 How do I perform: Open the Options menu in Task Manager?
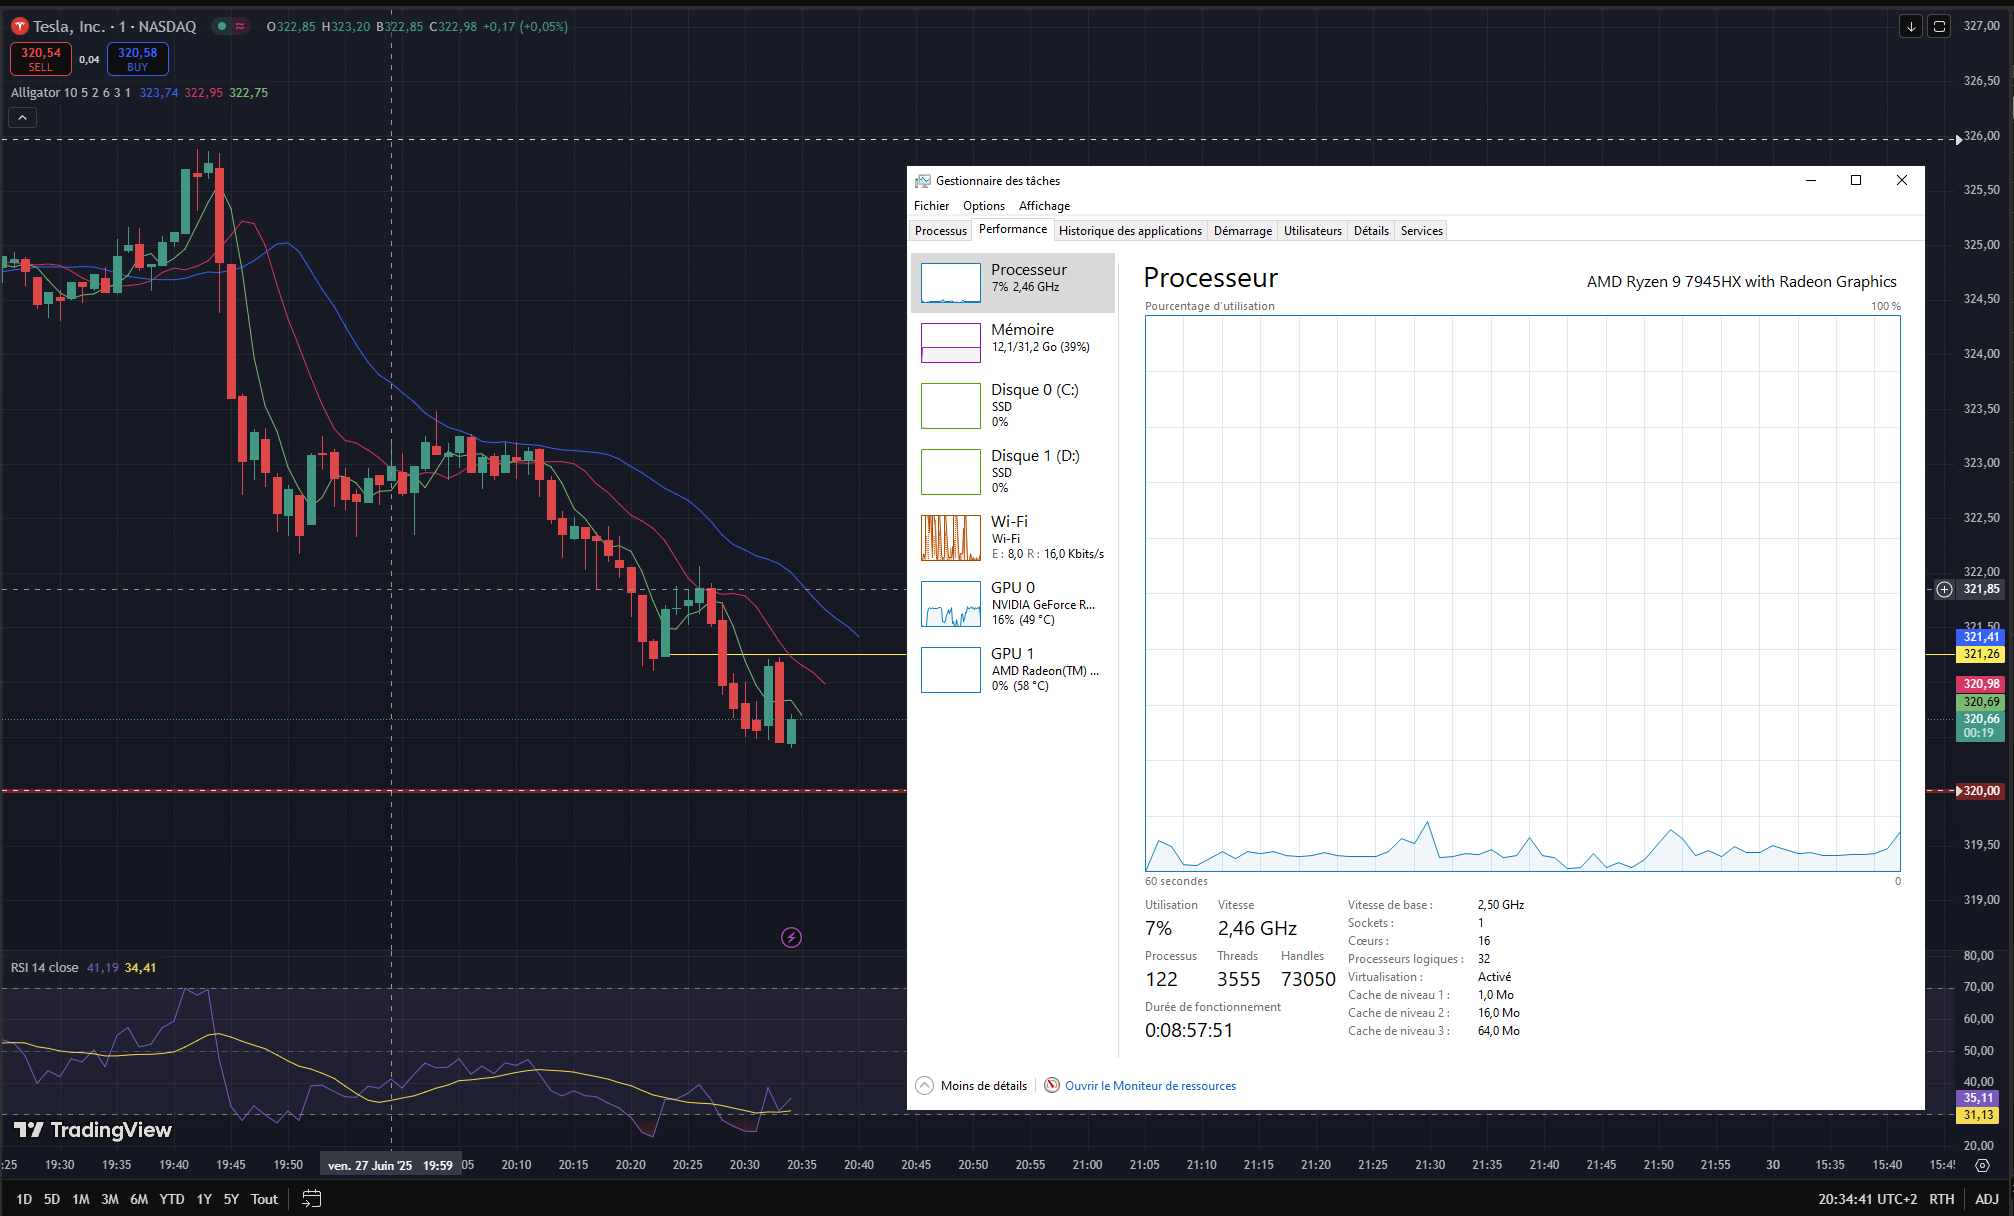coord(984,206)
